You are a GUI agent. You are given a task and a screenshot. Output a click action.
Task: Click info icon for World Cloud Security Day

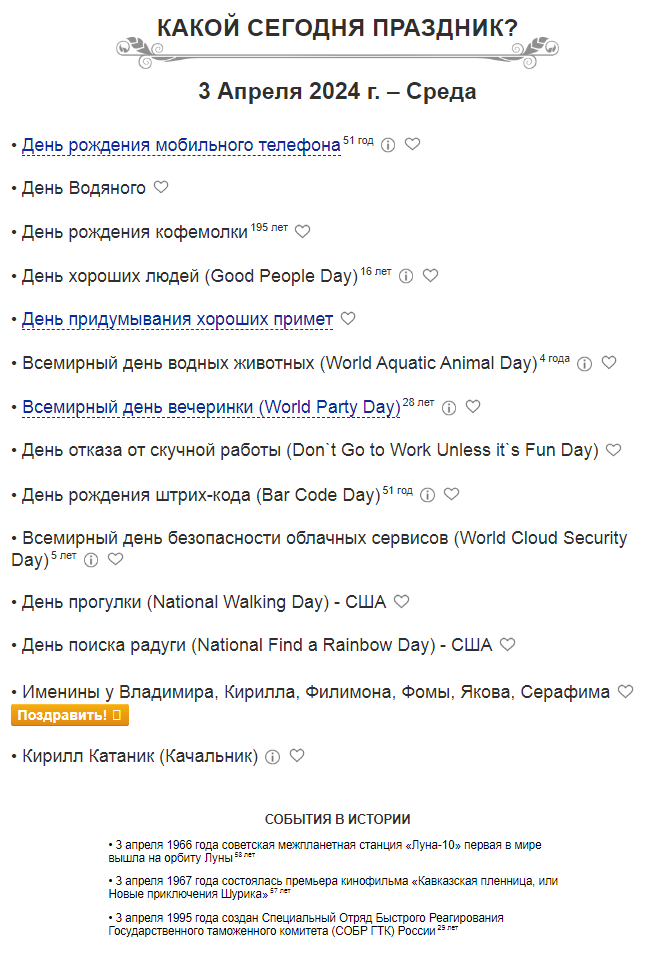pyautogui.click(x=91, y=560)
